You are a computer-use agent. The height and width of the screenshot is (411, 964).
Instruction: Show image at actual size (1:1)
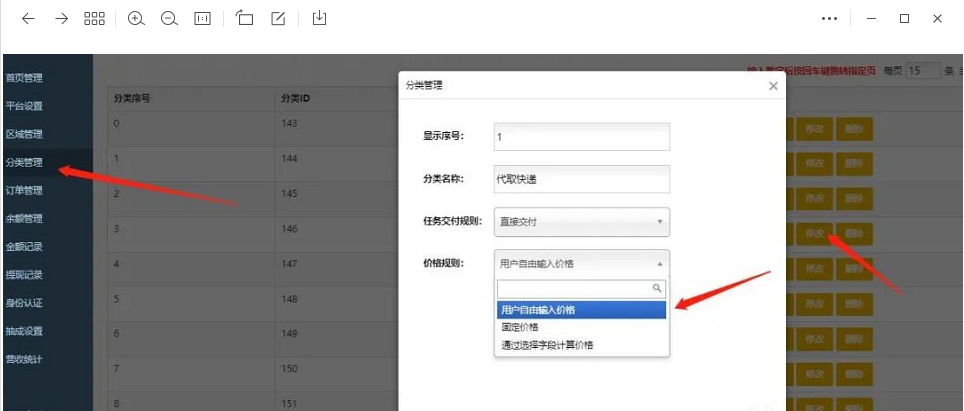pyautogui.click(x=202, y=19)
